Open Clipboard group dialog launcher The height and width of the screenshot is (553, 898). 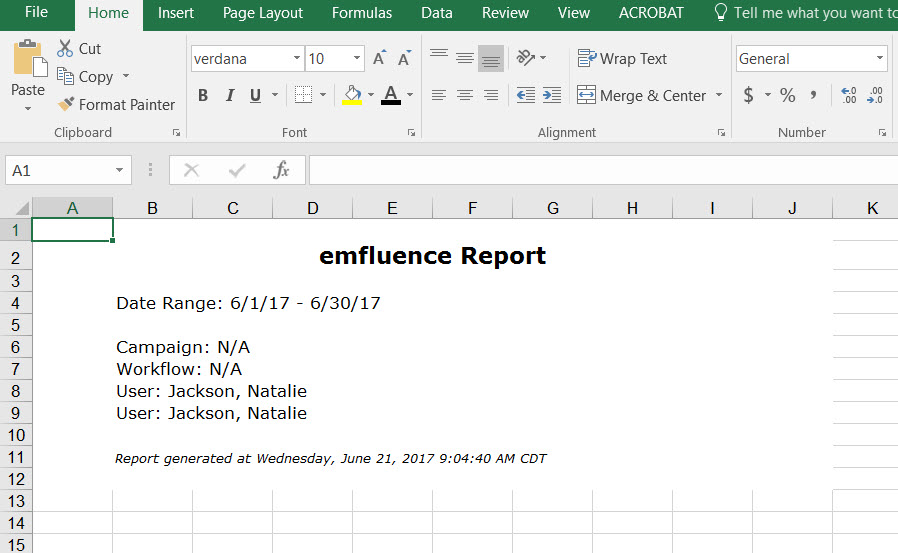pos(176,133)
